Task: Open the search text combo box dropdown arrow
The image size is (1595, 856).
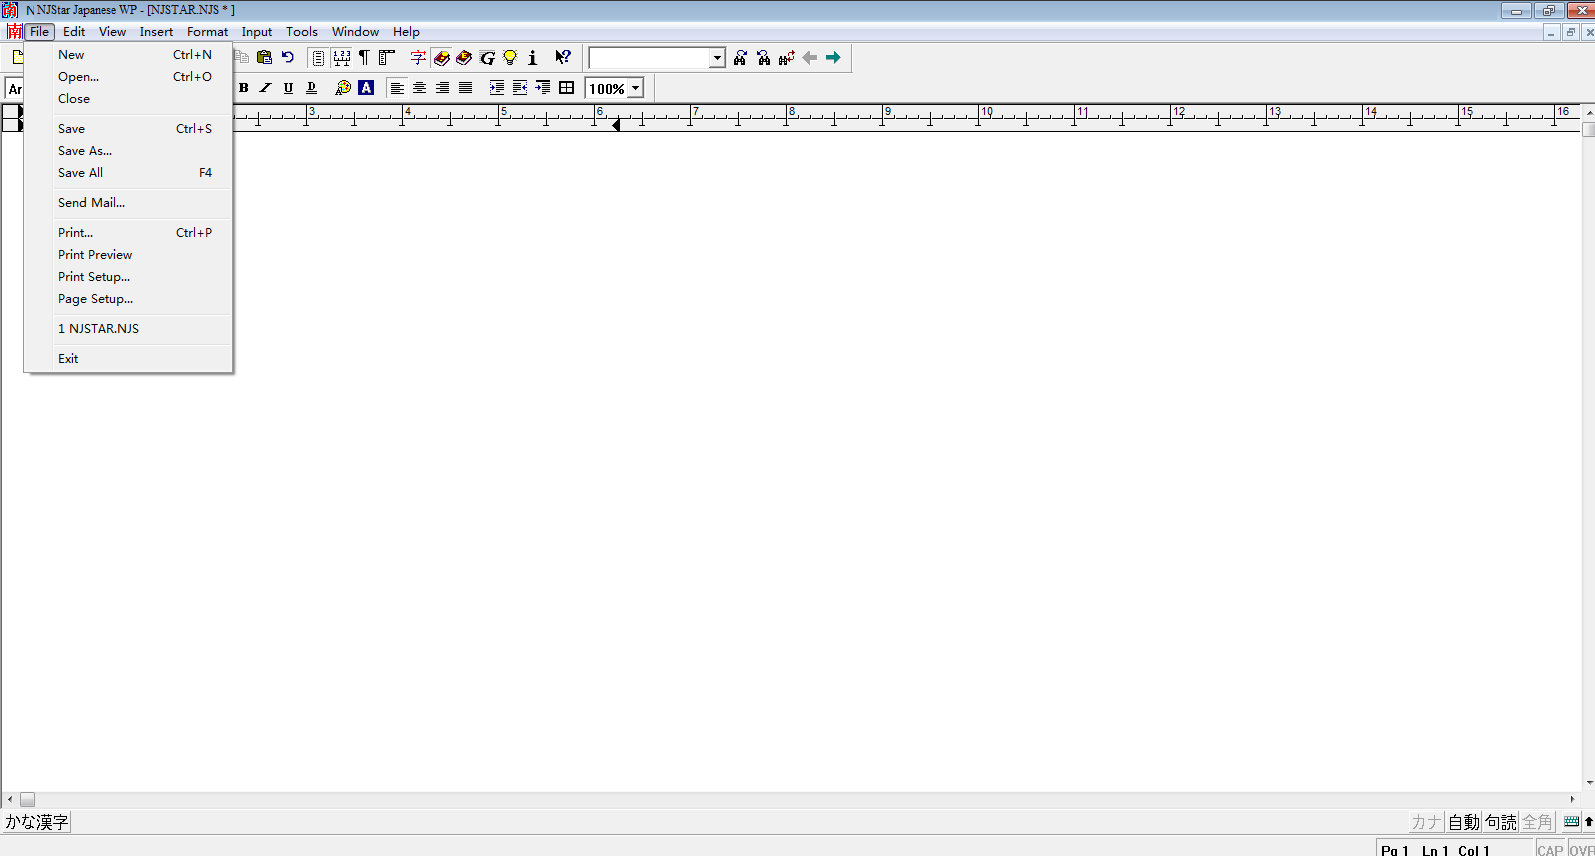Action: pyautogui.click(x=717, y=58)
